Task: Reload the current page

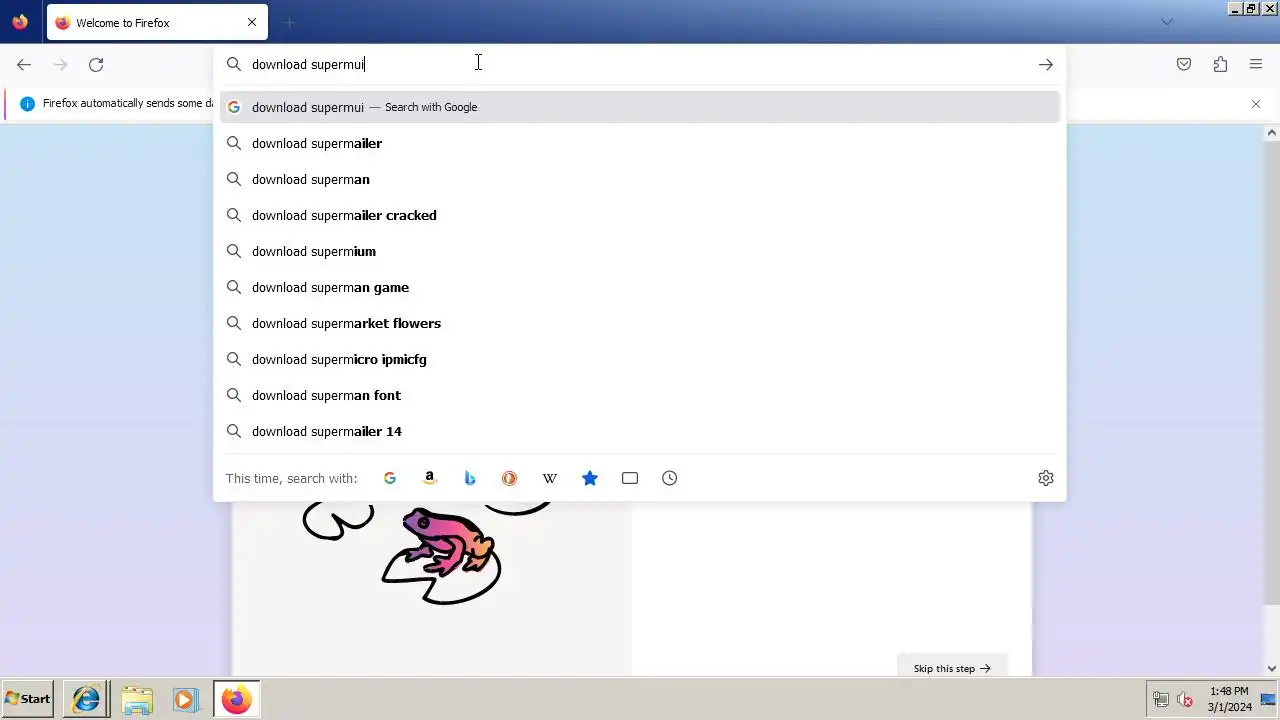Action: [x=96, y=64]
